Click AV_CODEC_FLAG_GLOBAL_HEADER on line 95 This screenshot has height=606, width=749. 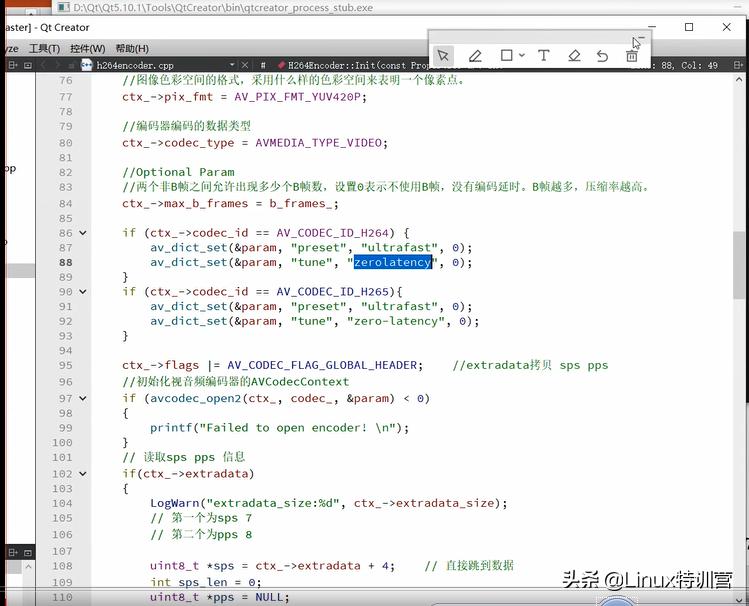(322, 365)
